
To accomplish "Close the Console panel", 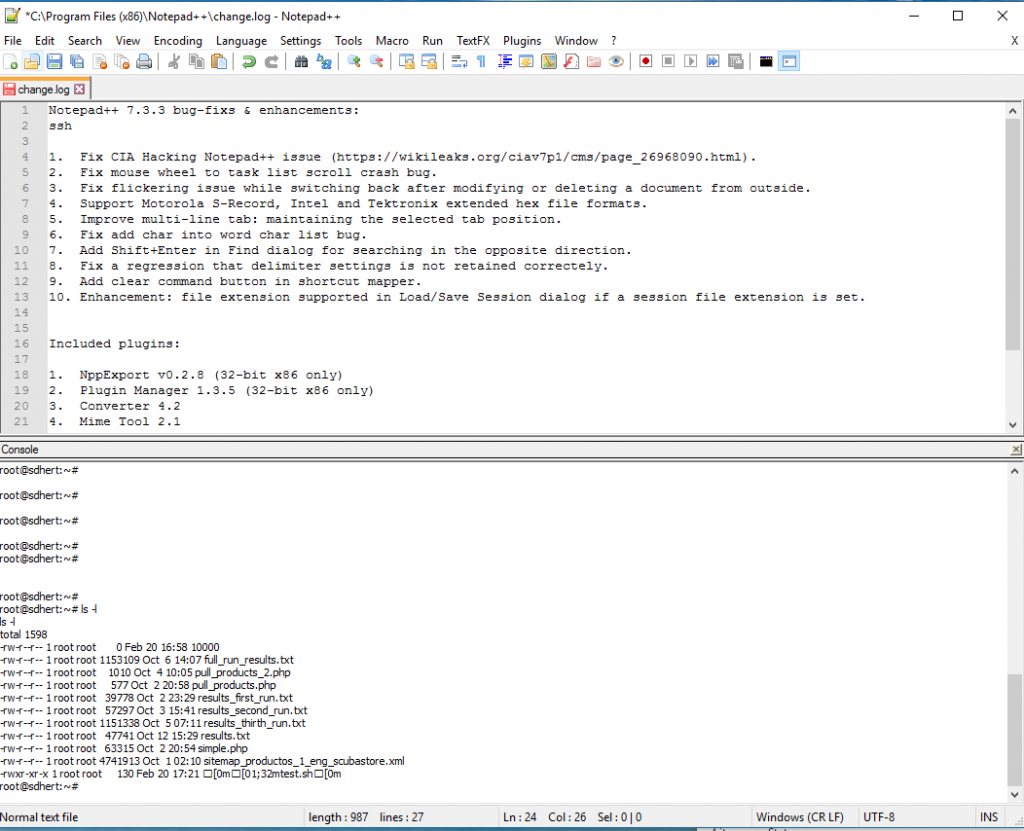I will pyautogui.click(x=1016, y=449).
